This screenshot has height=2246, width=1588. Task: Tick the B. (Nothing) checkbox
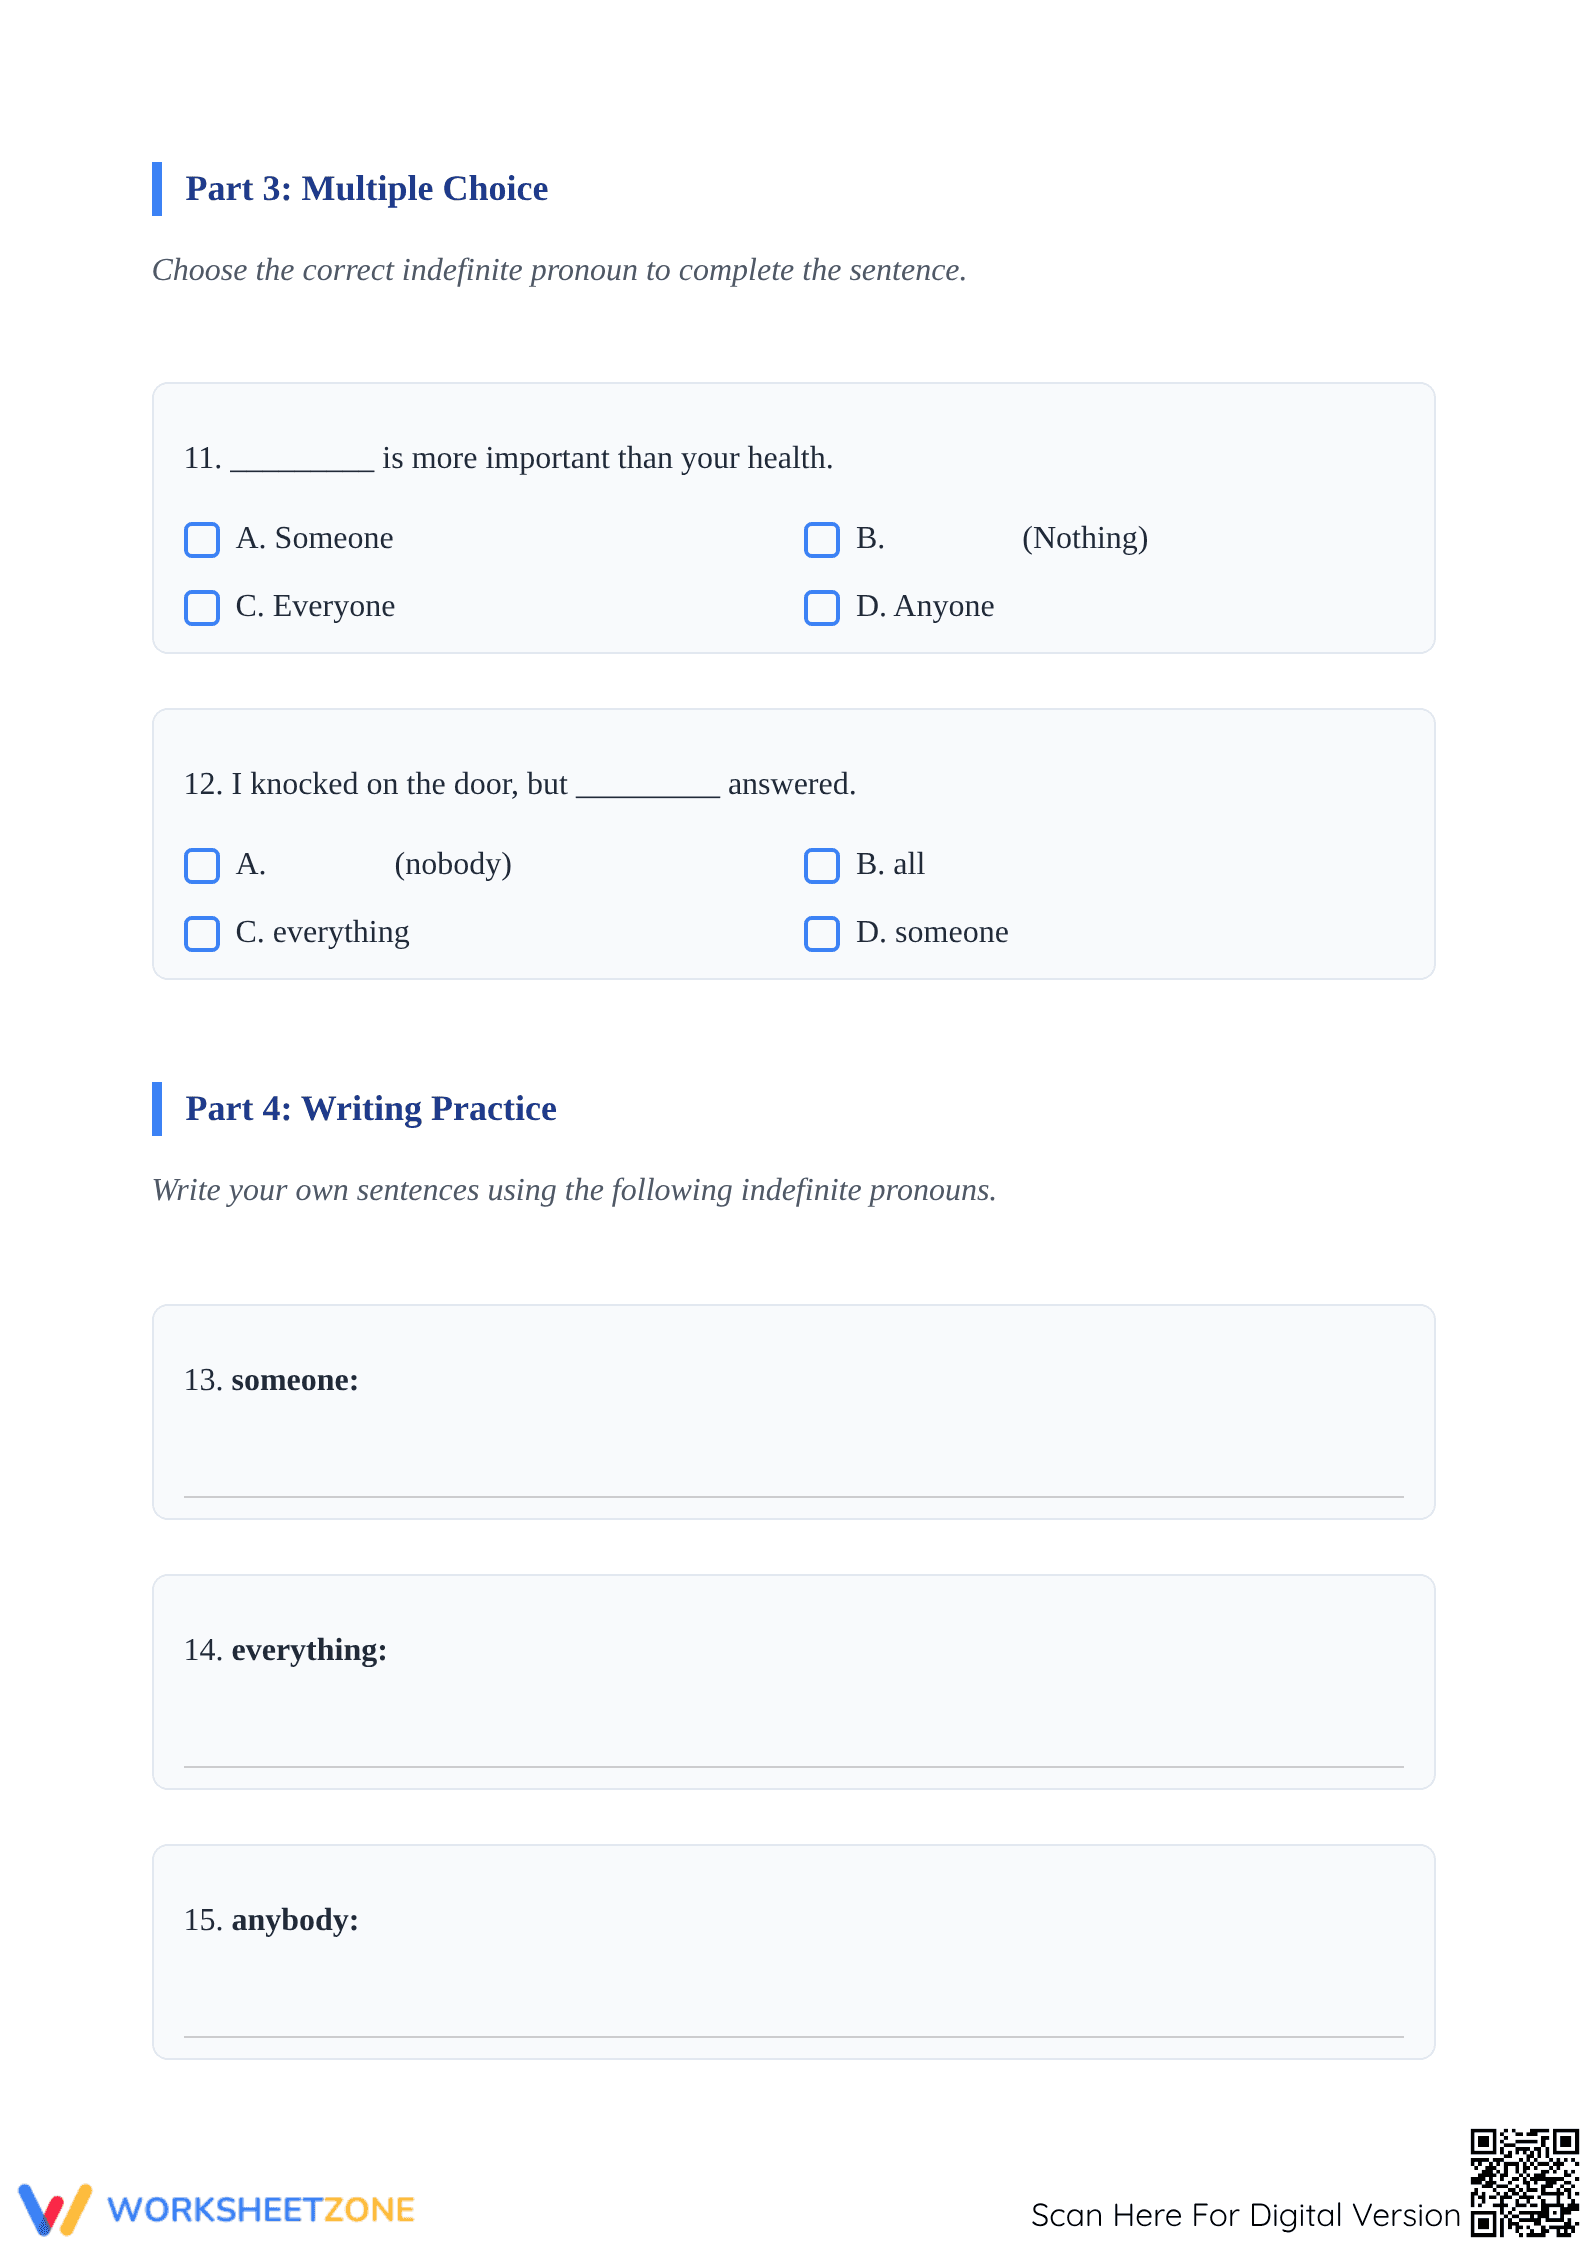822,539
